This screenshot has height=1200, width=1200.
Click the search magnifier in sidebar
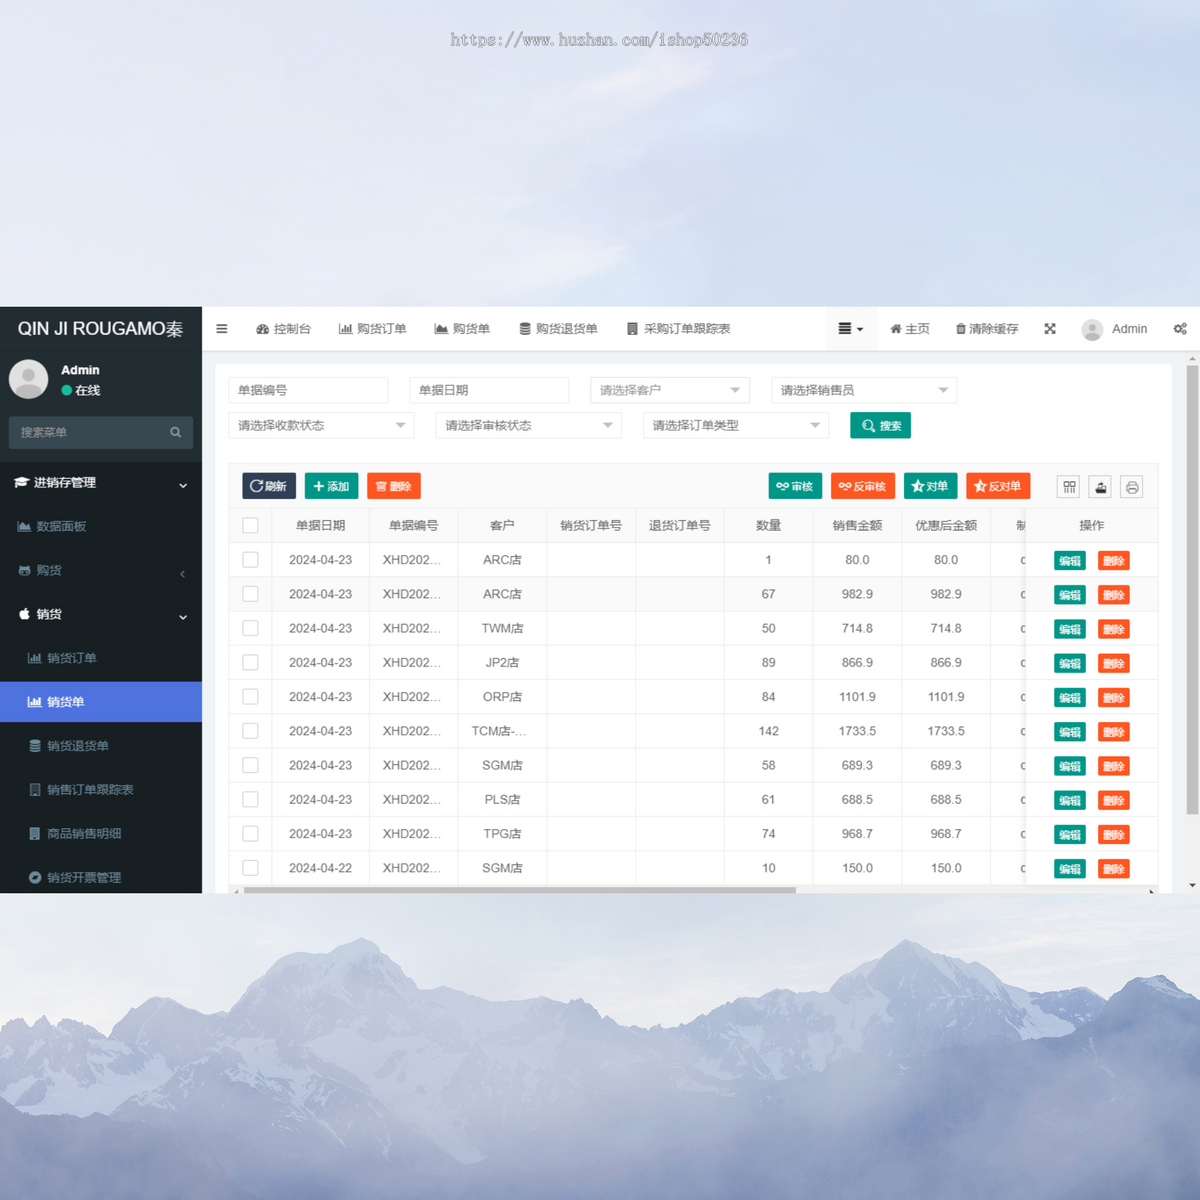[x=176, y=432]
